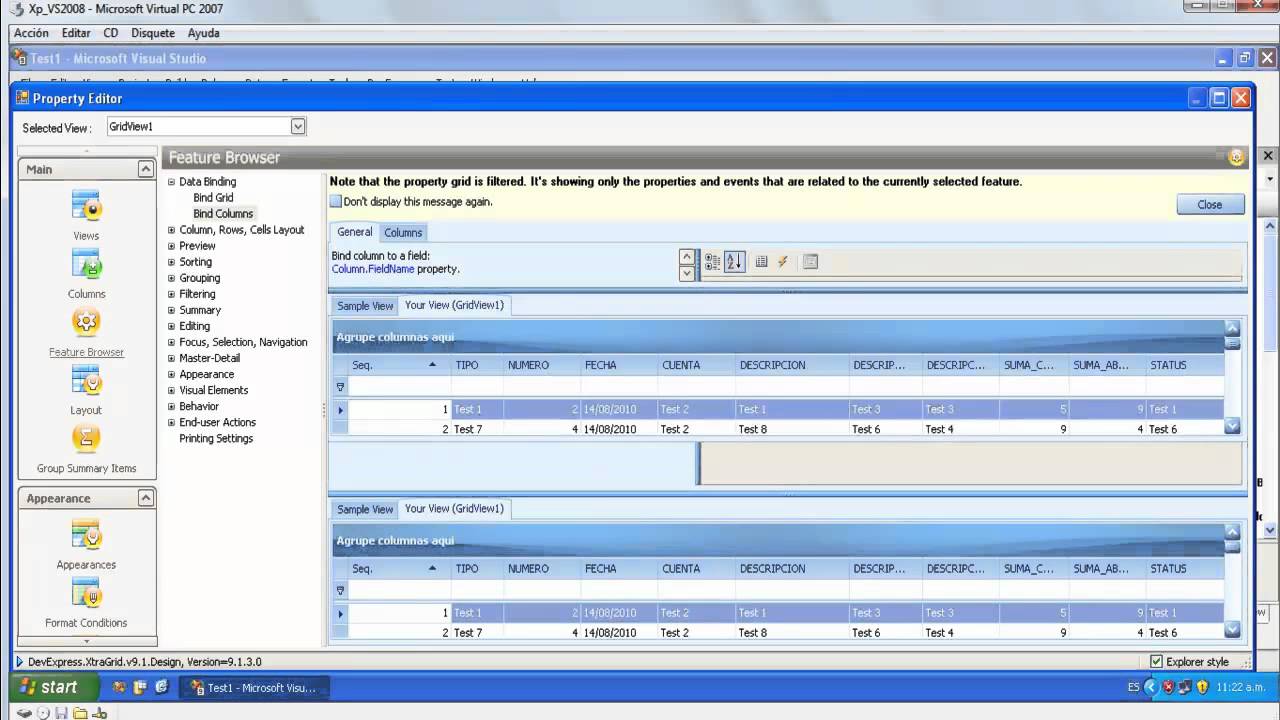Open the first Quick Launch icon
1280x720 pixels.
point(119,688)
